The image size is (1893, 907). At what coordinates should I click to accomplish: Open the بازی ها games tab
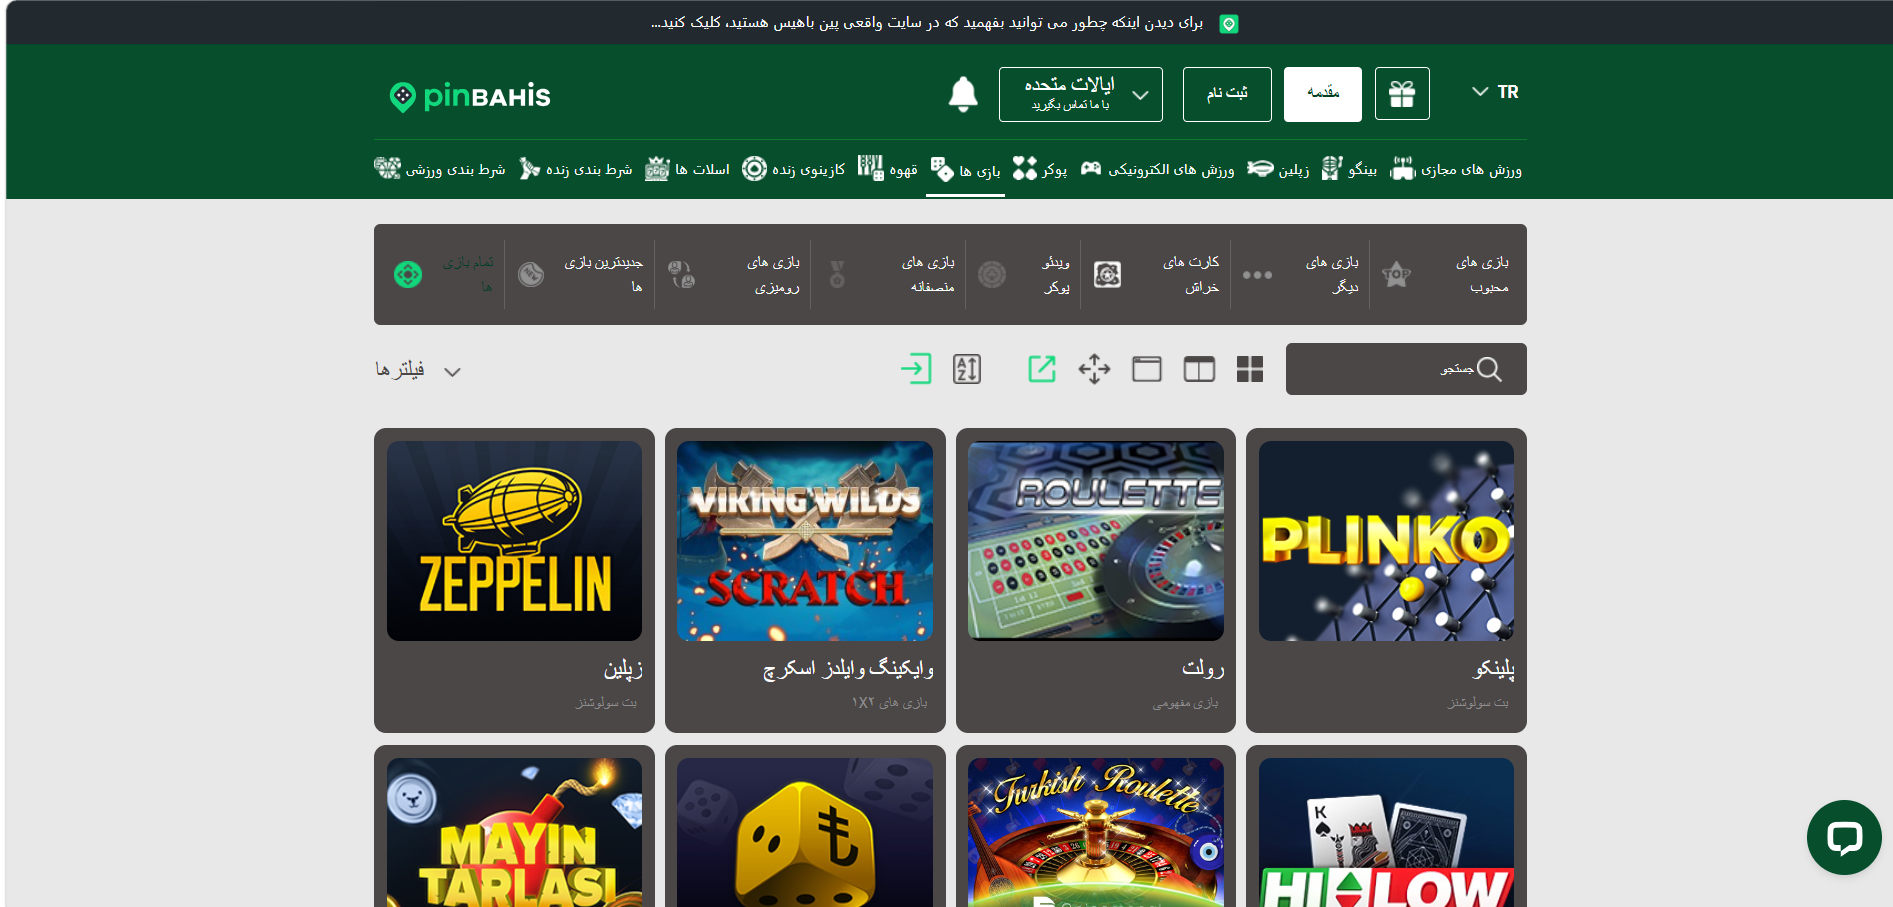point(965,170)
